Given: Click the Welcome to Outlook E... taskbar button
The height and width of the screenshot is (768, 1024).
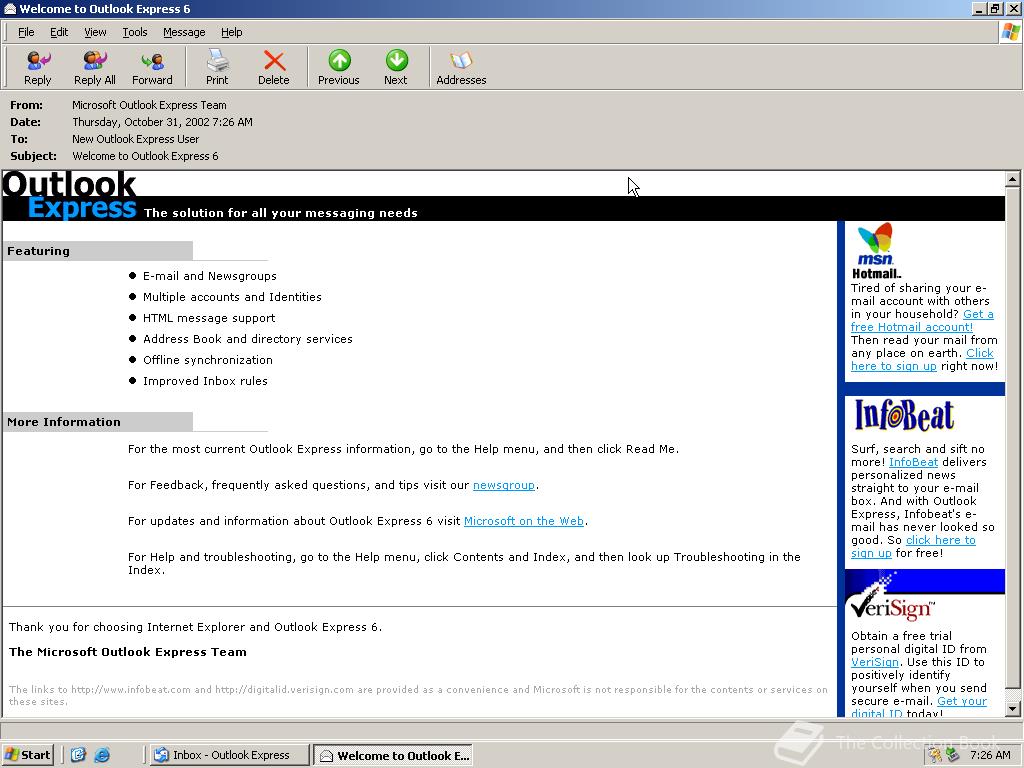Looking at the screenshot, I should pos(393,755).
